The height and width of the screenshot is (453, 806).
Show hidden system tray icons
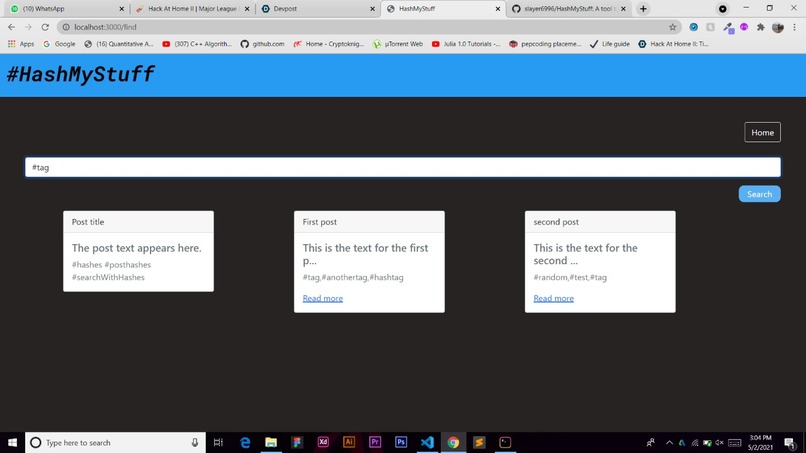669,443
